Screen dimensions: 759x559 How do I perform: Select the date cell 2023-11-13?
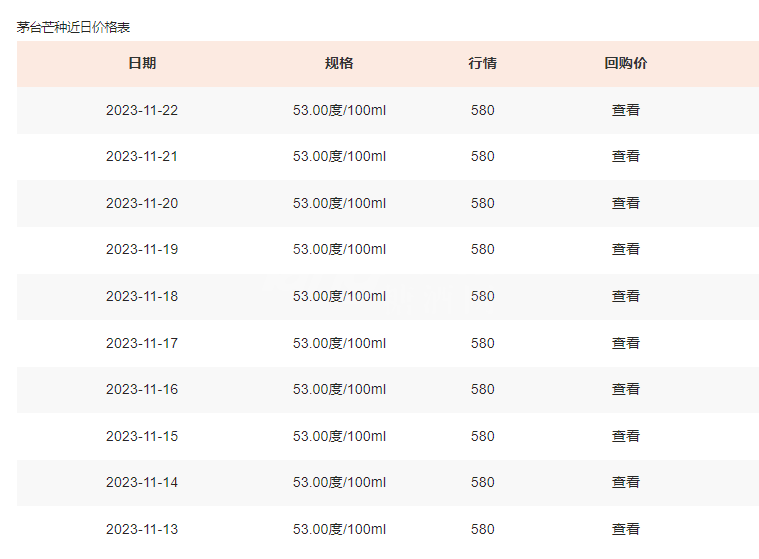[142, 529]
